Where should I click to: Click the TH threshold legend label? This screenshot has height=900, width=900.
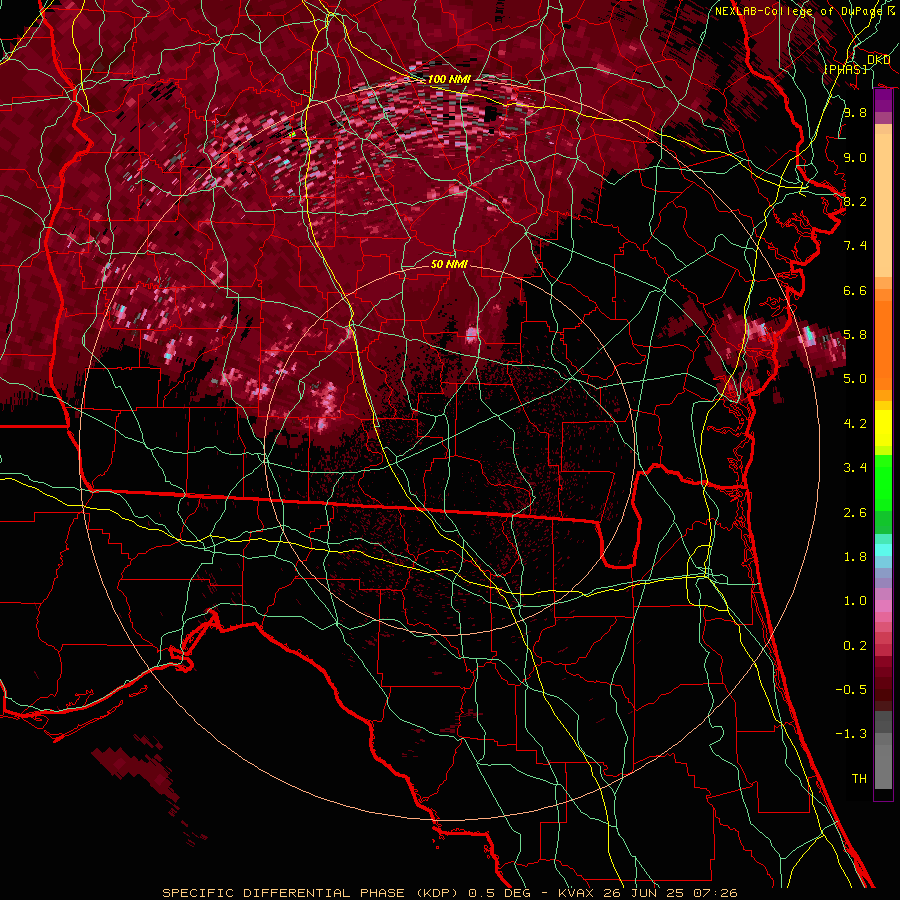pyautogui.click(x=859, y=779)
